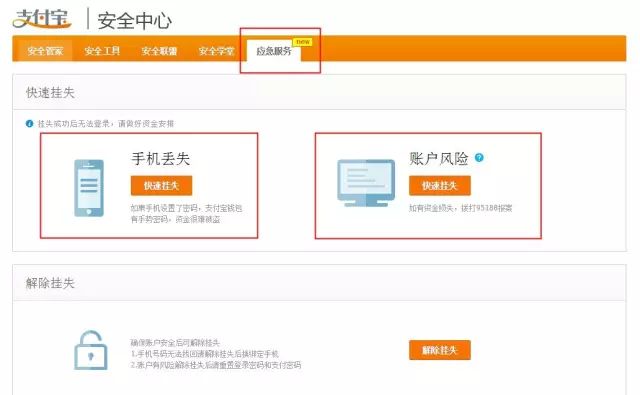Switch to the 安全工具 tab
The width and height of the screenshot is (640, 395).
point(102,51)
